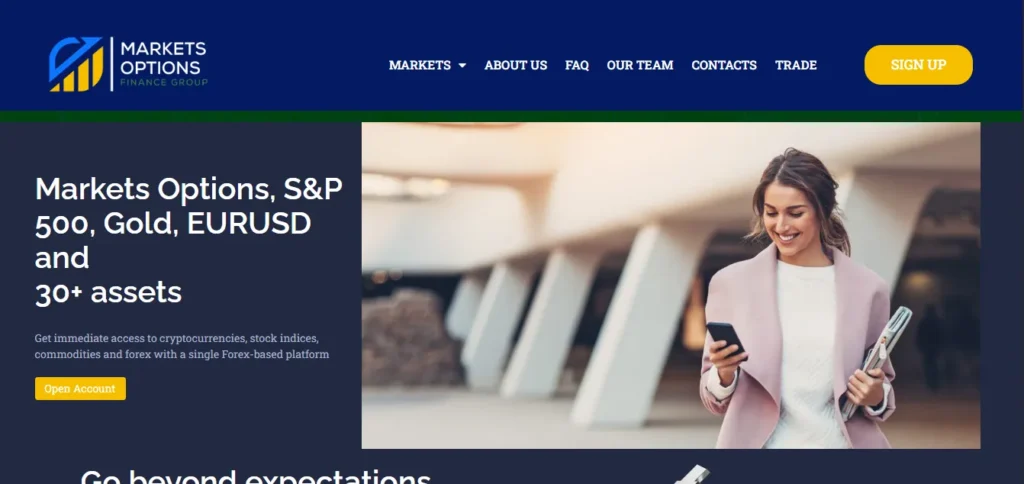Click the laptop carried by the woman

click(876, 363)
